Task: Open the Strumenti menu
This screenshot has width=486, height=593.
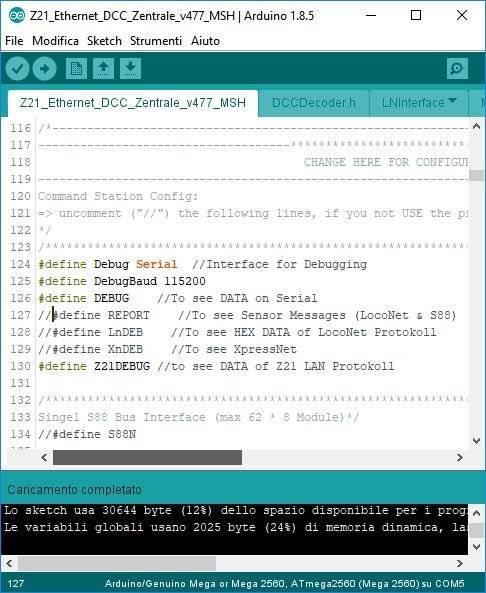Action: tap(156, 40)
